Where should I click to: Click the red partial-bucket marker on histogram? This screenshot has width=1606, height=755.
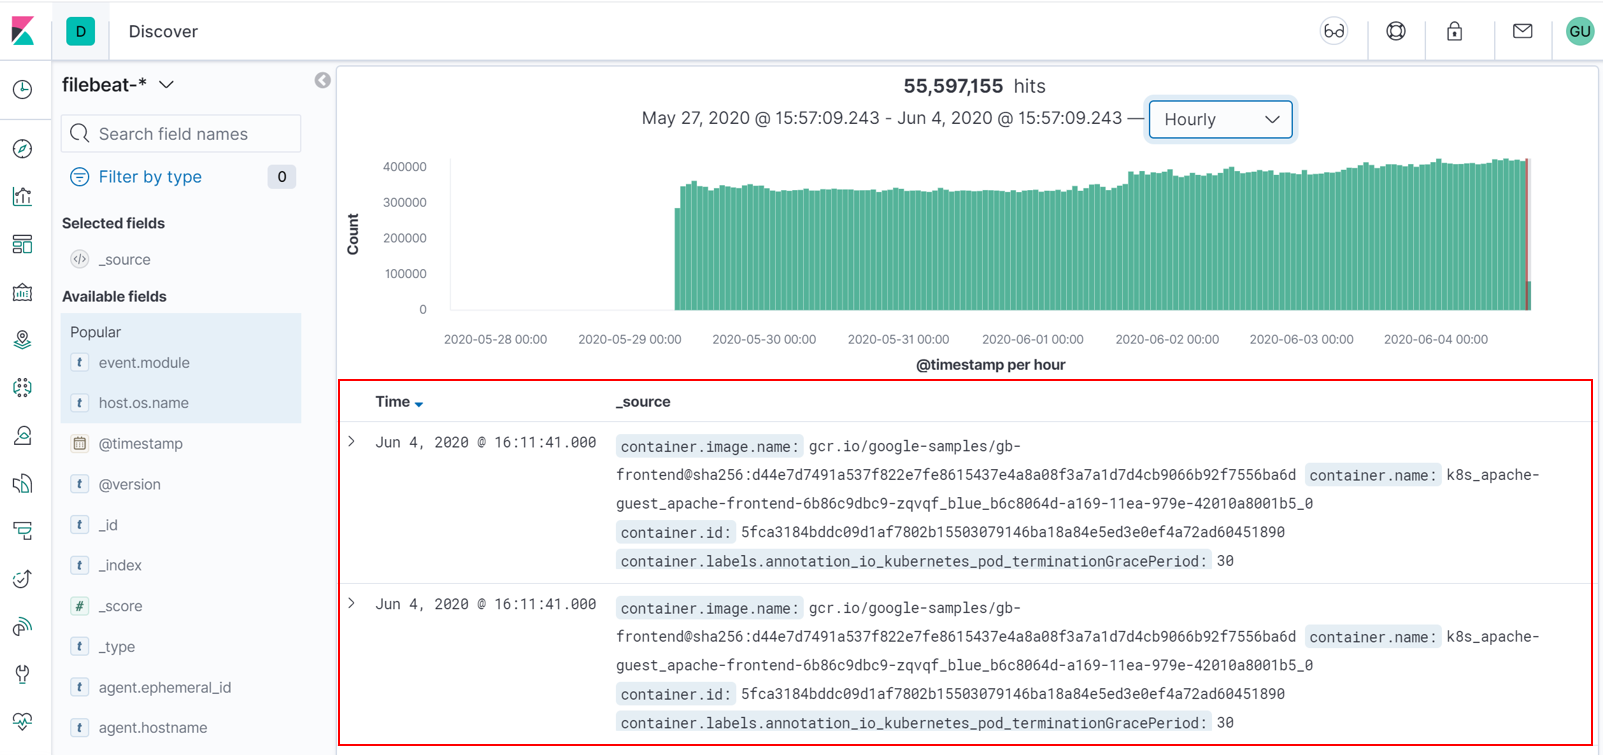[1527, 235]
